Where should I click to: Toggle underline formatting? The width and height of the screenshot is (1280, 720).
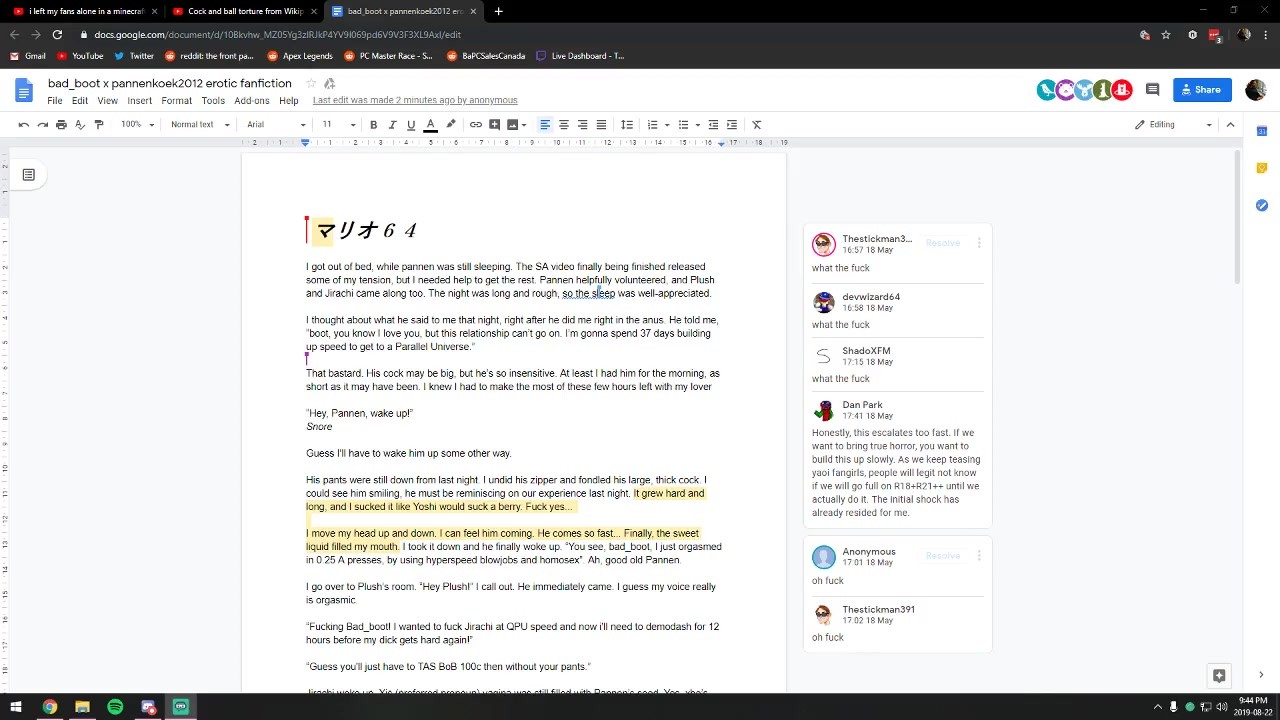coord(411,125)
